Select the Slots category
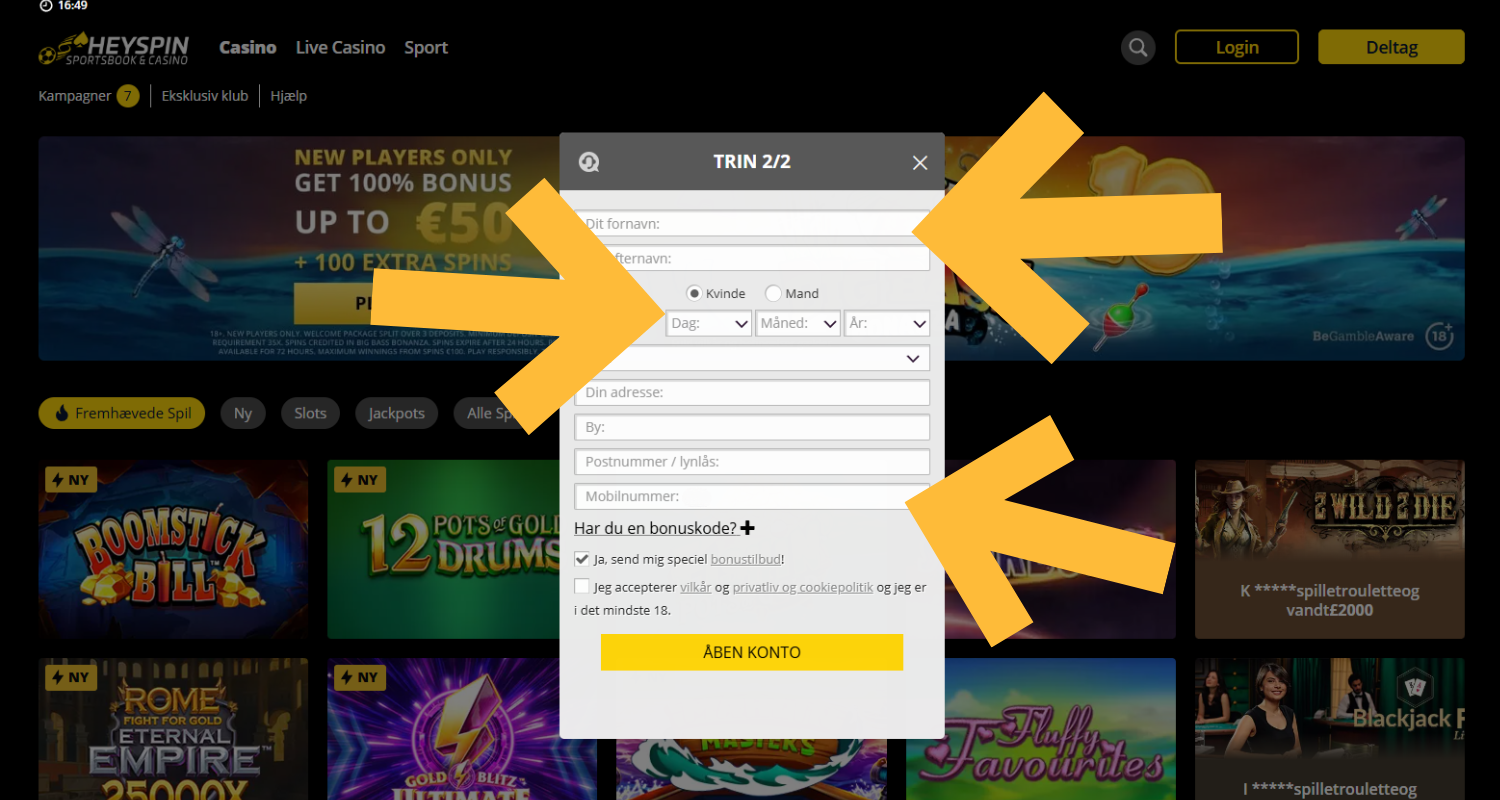 (310, 413)
